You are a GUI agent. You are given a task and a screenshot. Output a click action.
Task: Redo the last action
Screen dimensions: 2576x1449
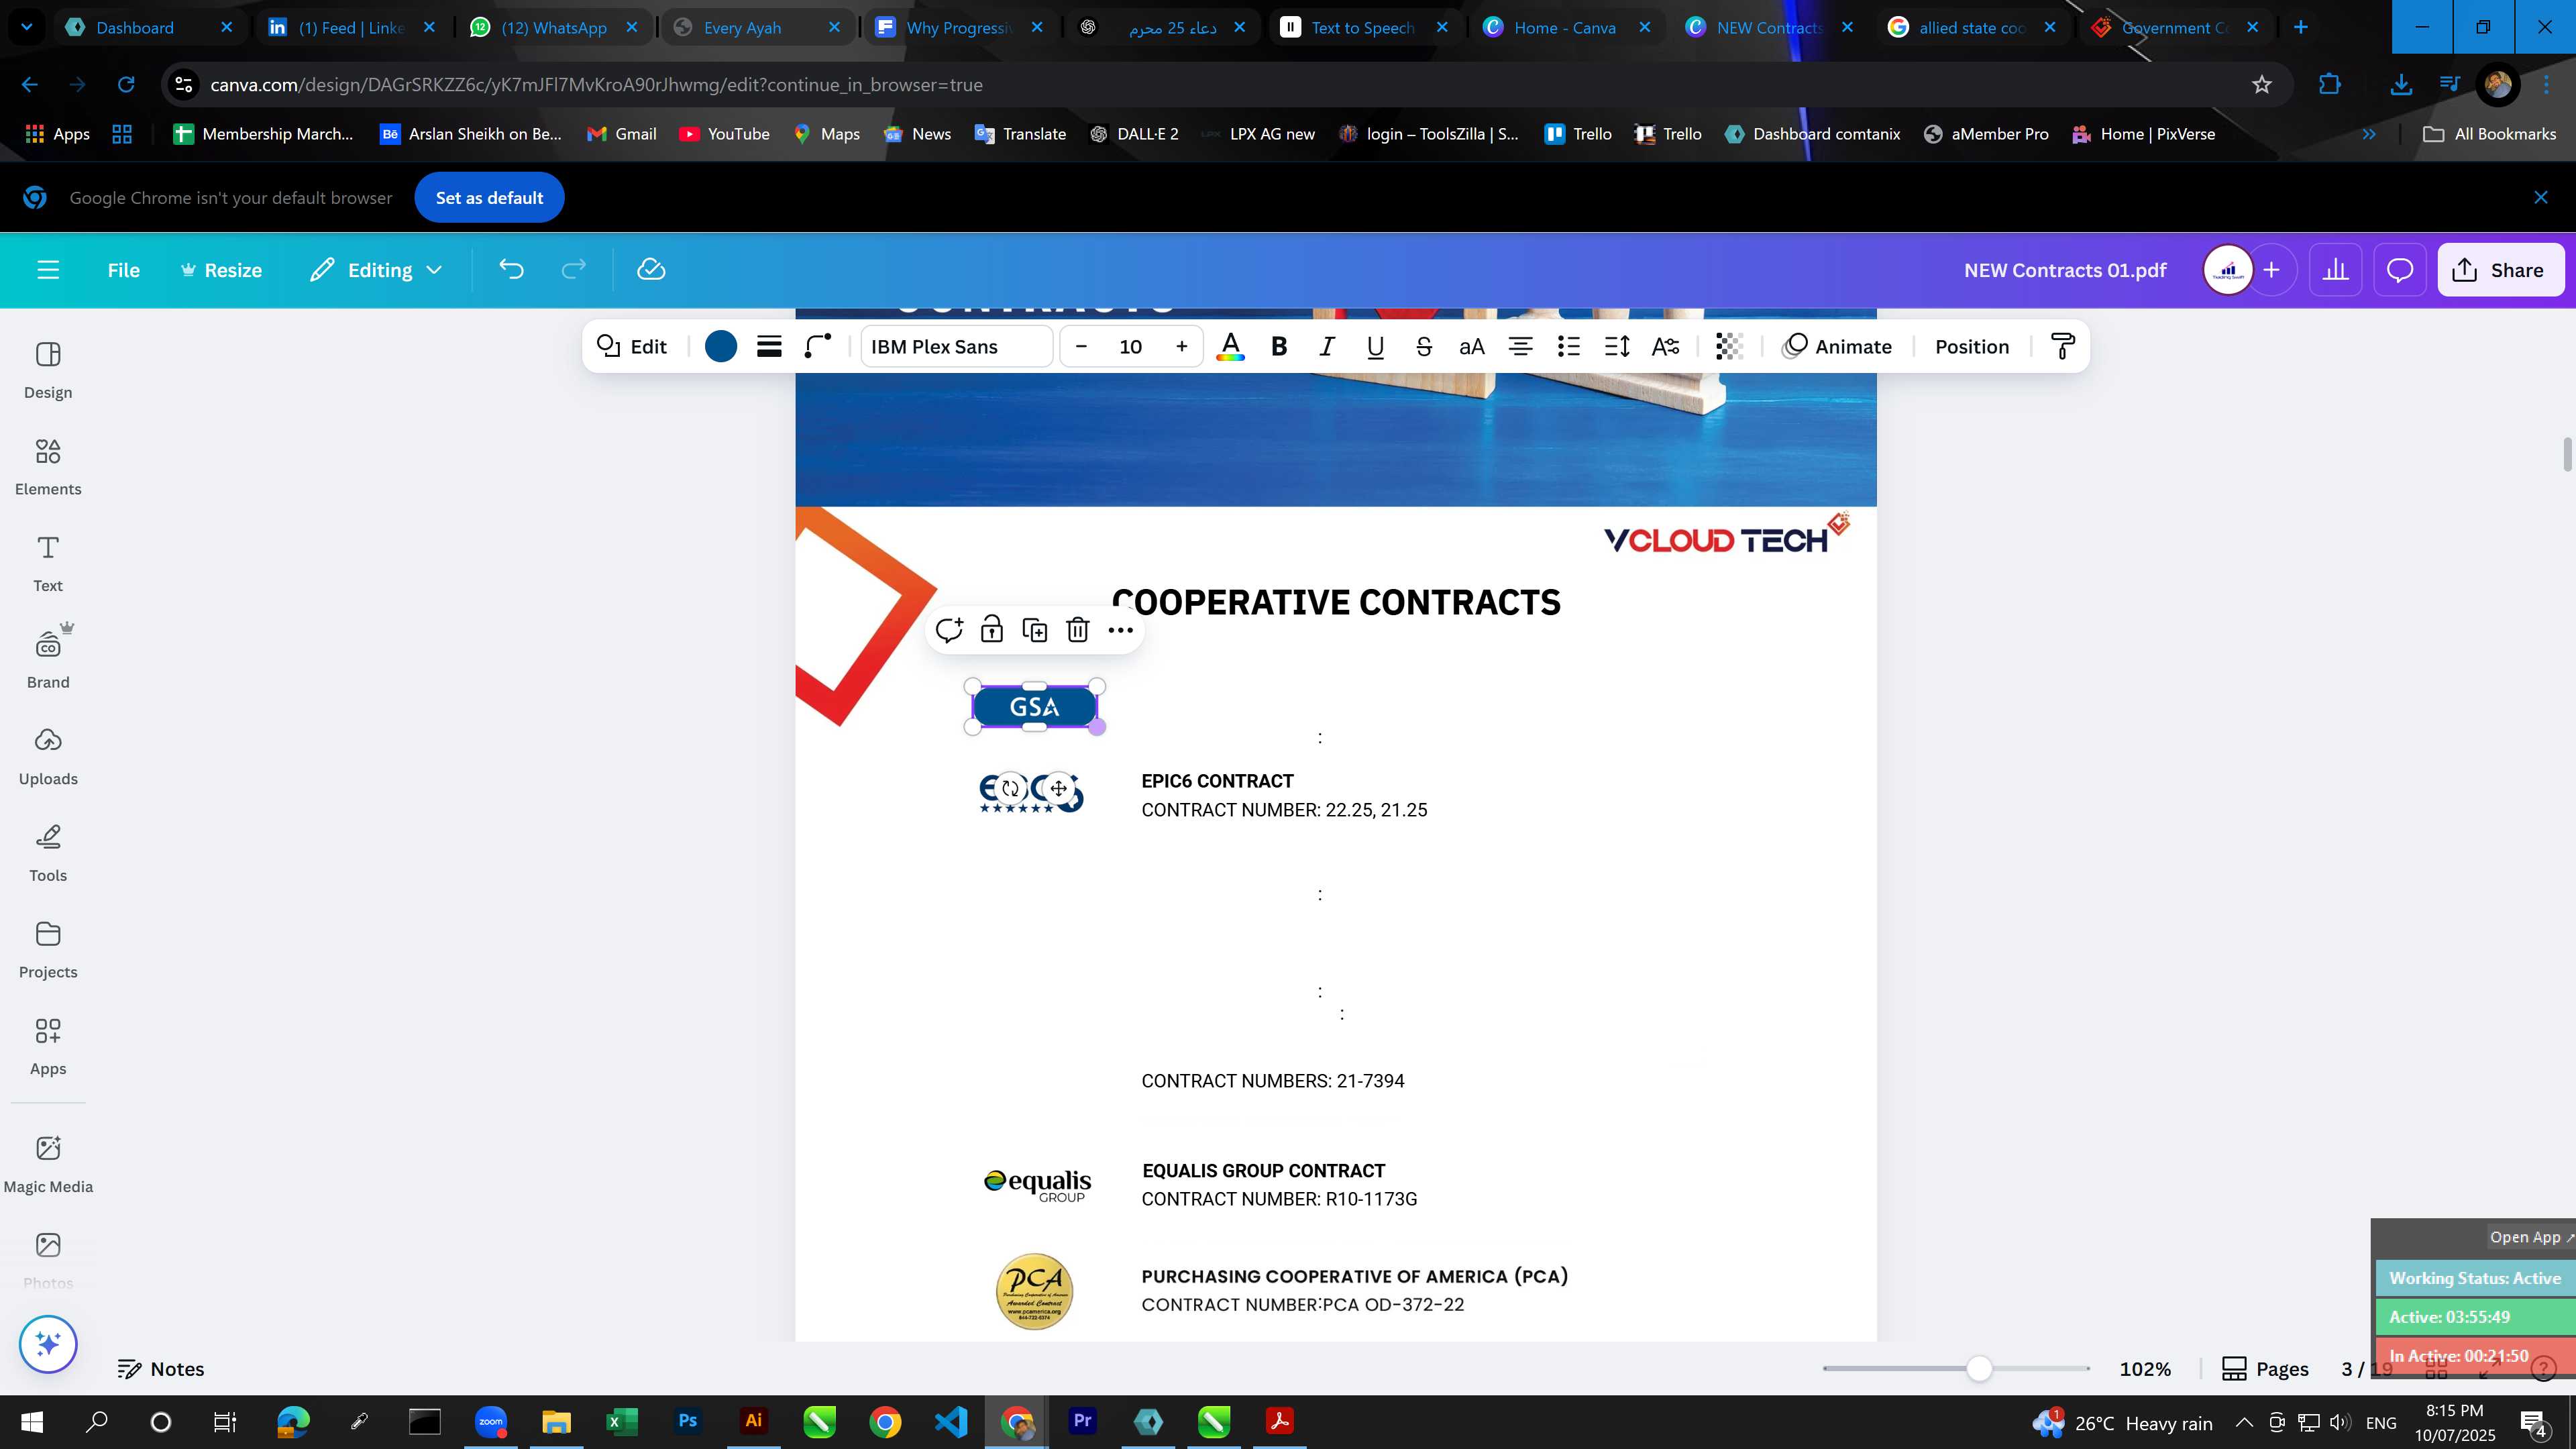pyautogui.click(x=573, y=270)
